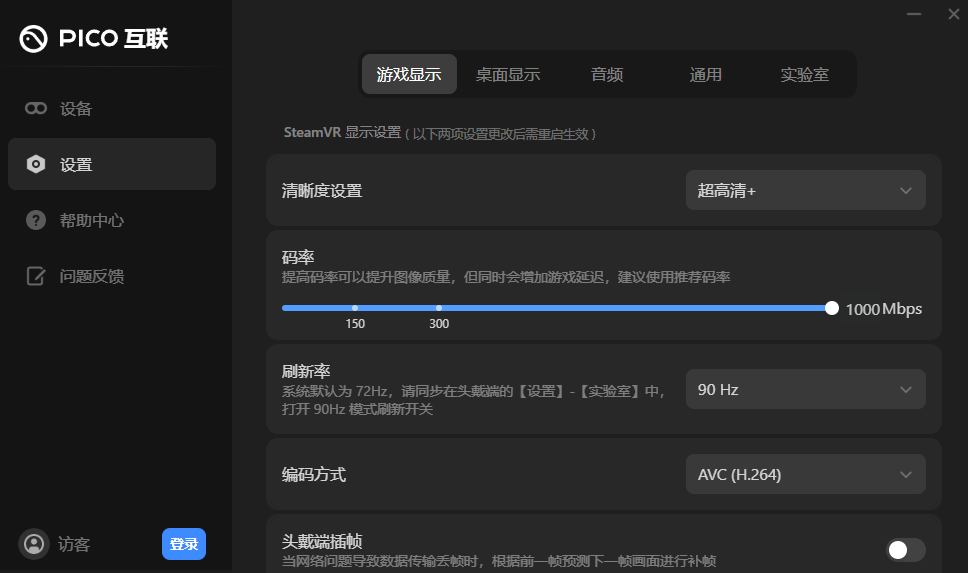Expand the 清晰度设置 超高清+ dropdown
This screenshot has width=968, height=573.
[805, 190]
